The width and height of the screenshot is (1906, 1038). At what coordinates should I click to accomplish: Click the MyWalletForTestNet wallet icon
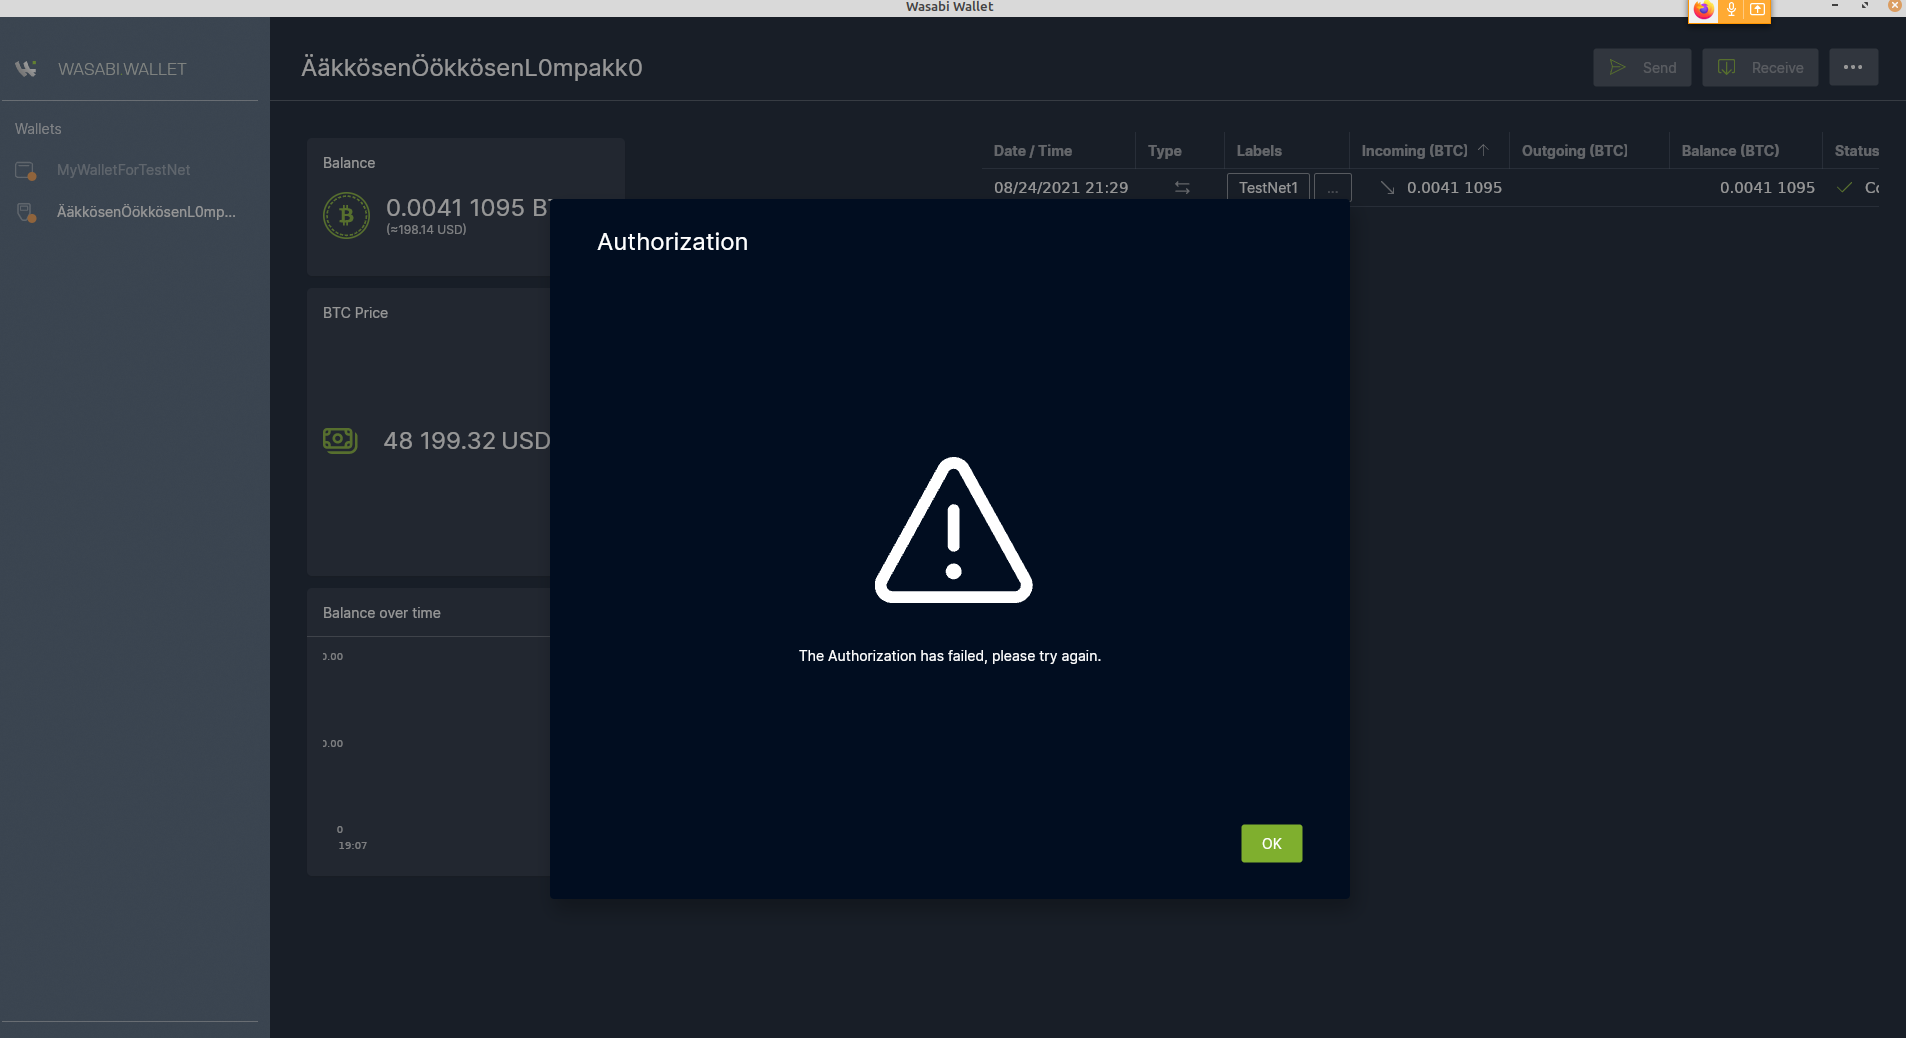[x=26, y=171]
